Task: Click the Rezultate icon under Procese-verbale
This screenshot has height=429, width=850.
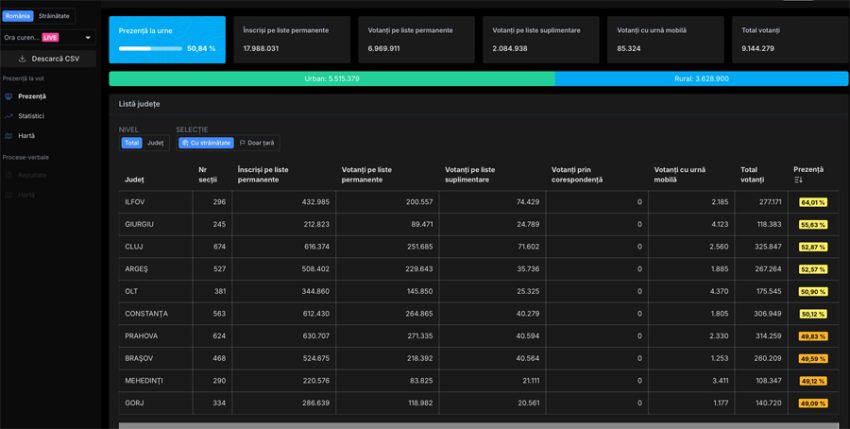Action: click(9, 175)
